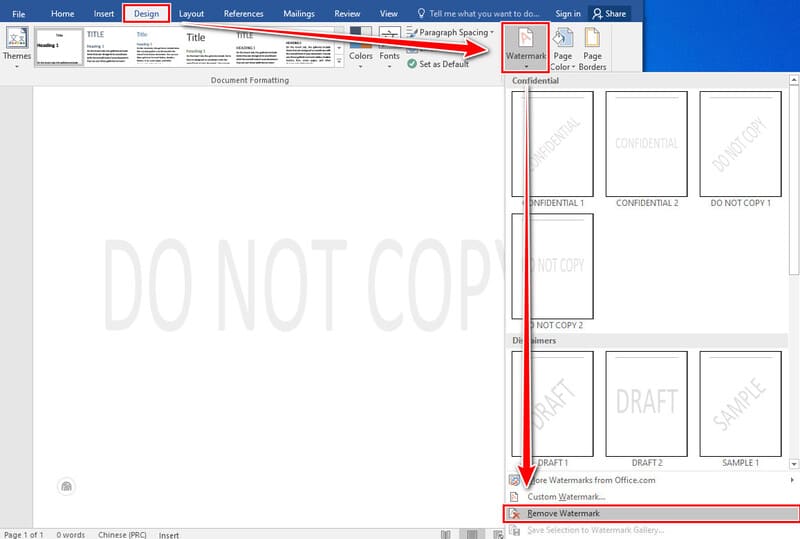Open the Colors palette dropdown
800x539 pixels.
[x=361, y=47]
